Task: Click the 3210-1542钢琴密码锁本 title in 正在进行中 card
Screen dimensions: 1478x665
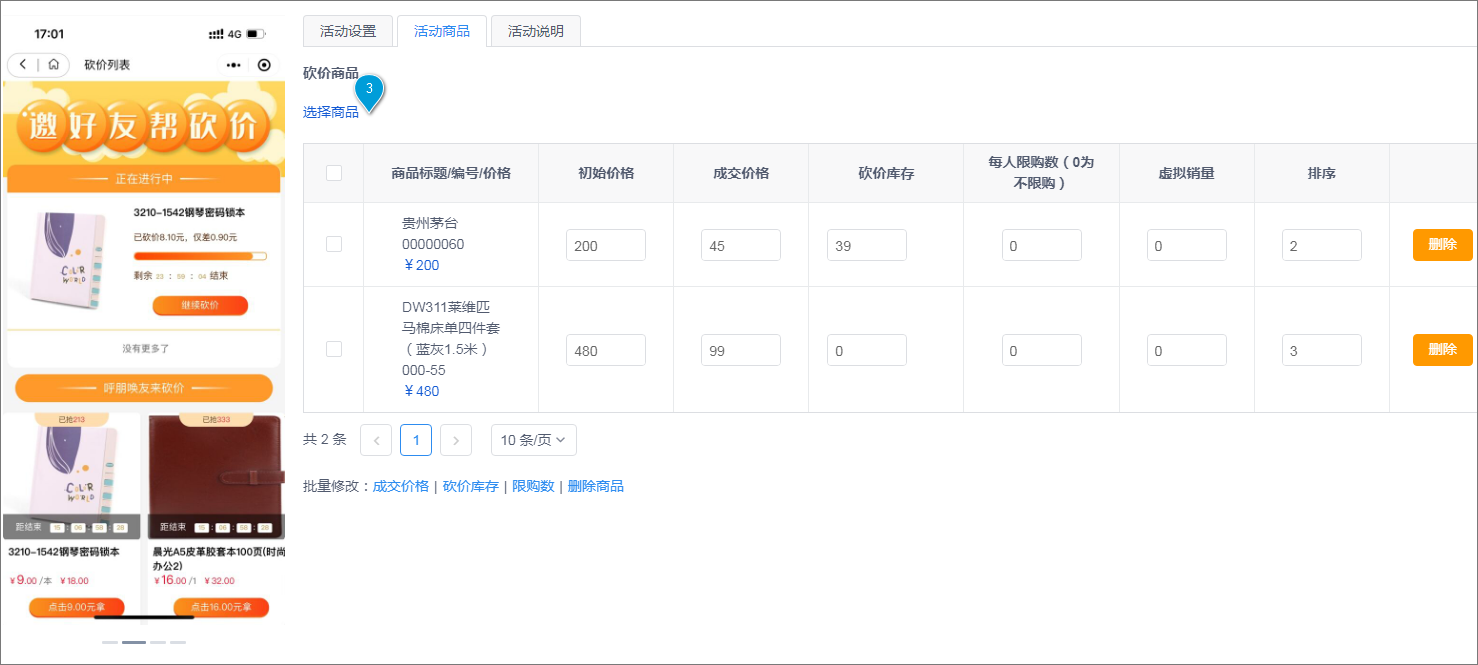Action: 190,213
